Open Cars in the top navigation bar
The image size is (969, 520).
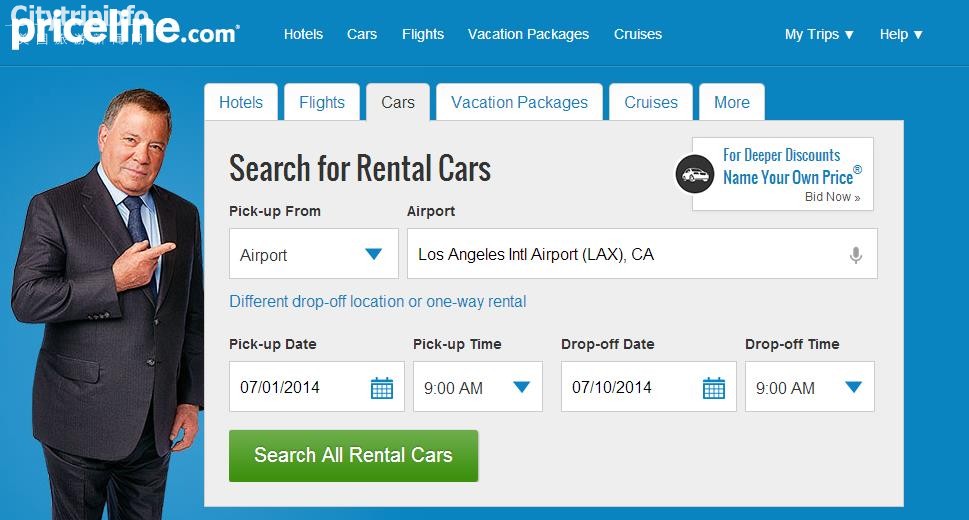coord(362,34)
